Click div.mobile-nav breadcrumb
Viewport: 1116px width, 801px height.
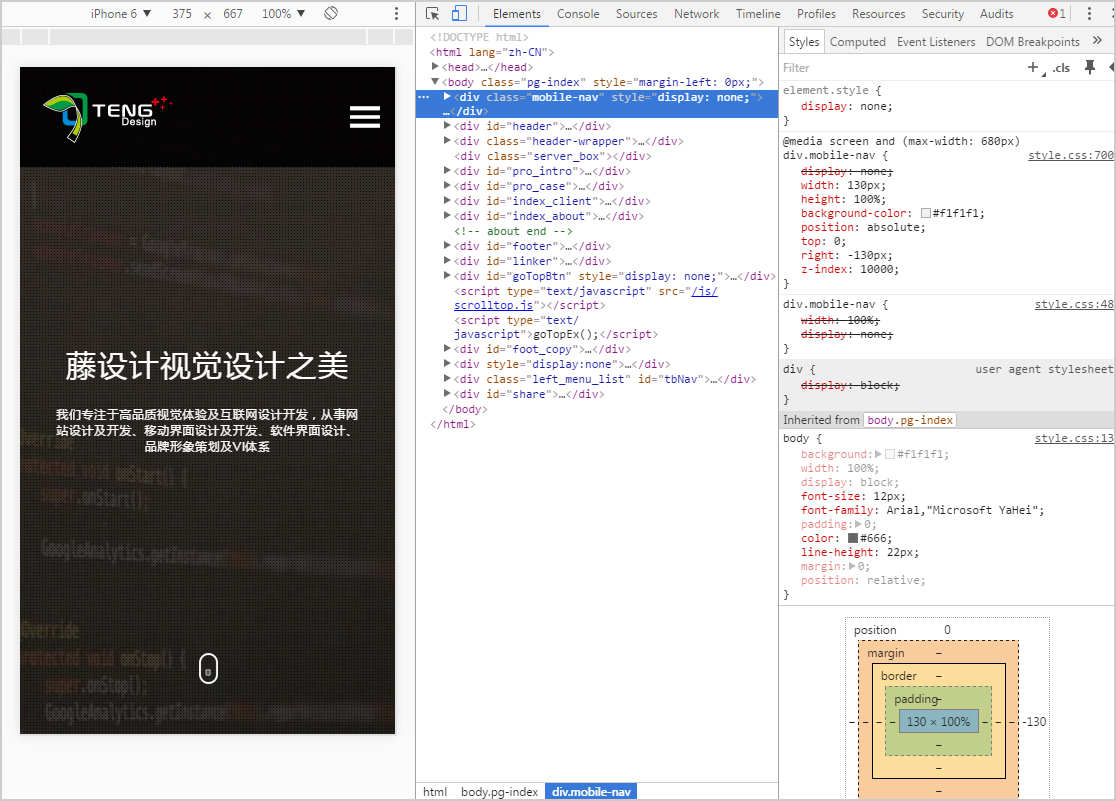point(591,792)
